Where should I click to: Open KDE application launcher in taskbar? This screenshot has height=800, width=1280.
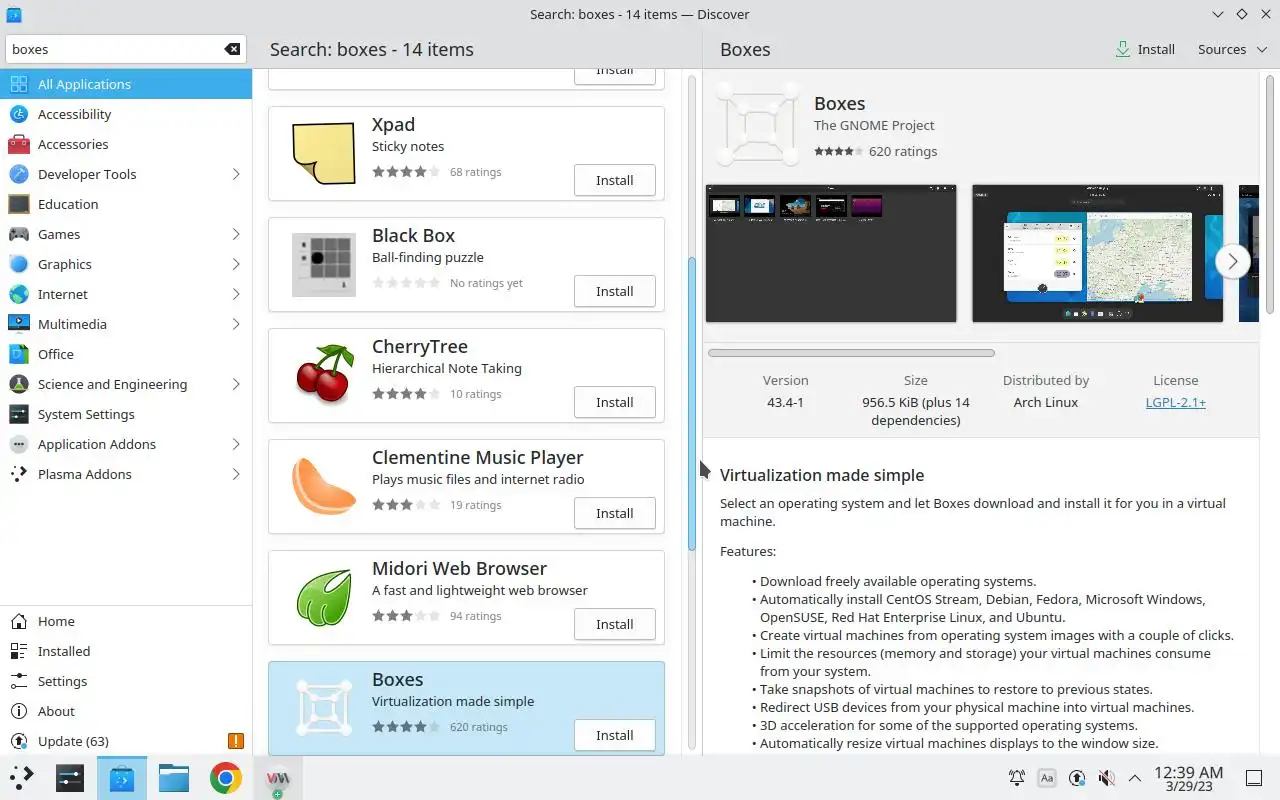tap(21, 778)
